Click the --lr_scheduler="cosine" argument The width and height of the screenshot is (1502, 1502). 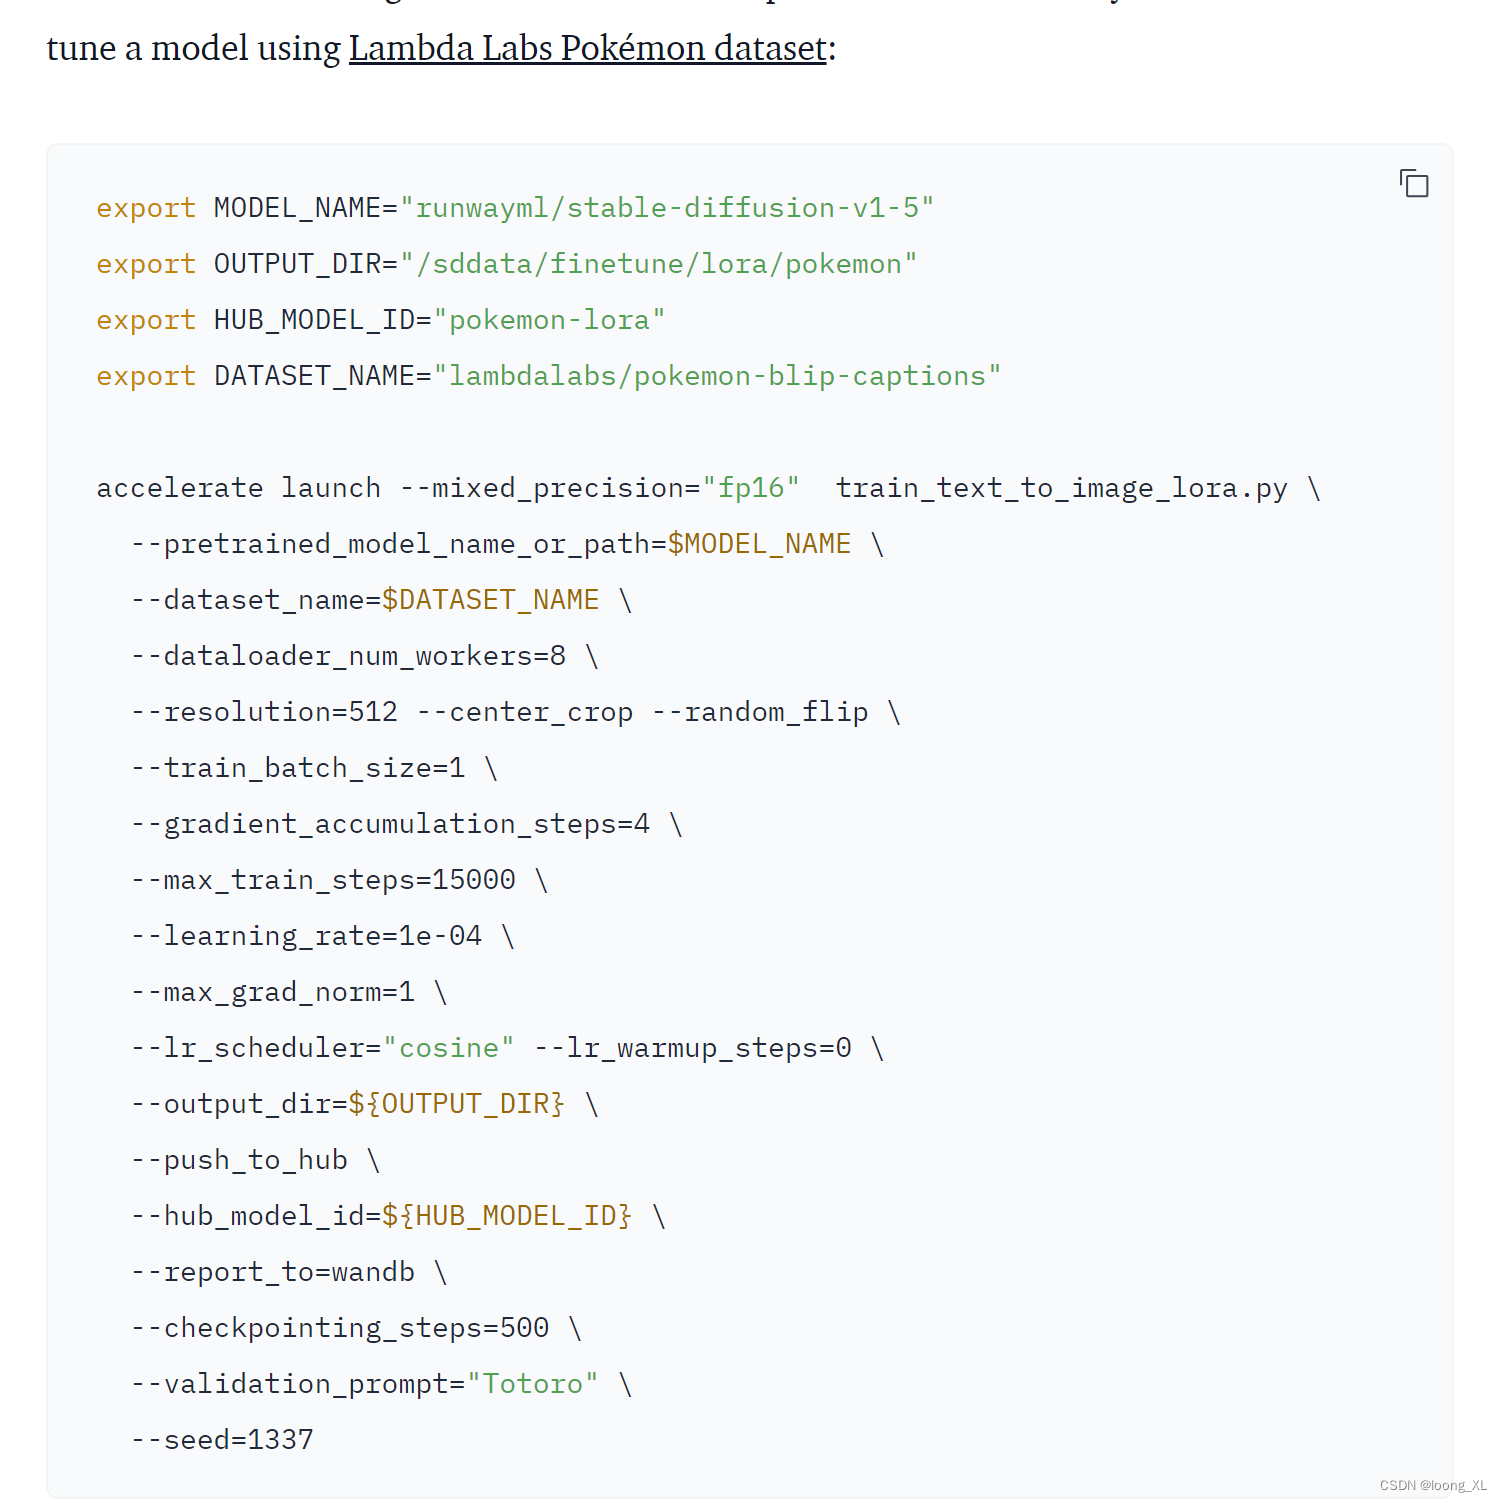click(x=323, y=1048)
